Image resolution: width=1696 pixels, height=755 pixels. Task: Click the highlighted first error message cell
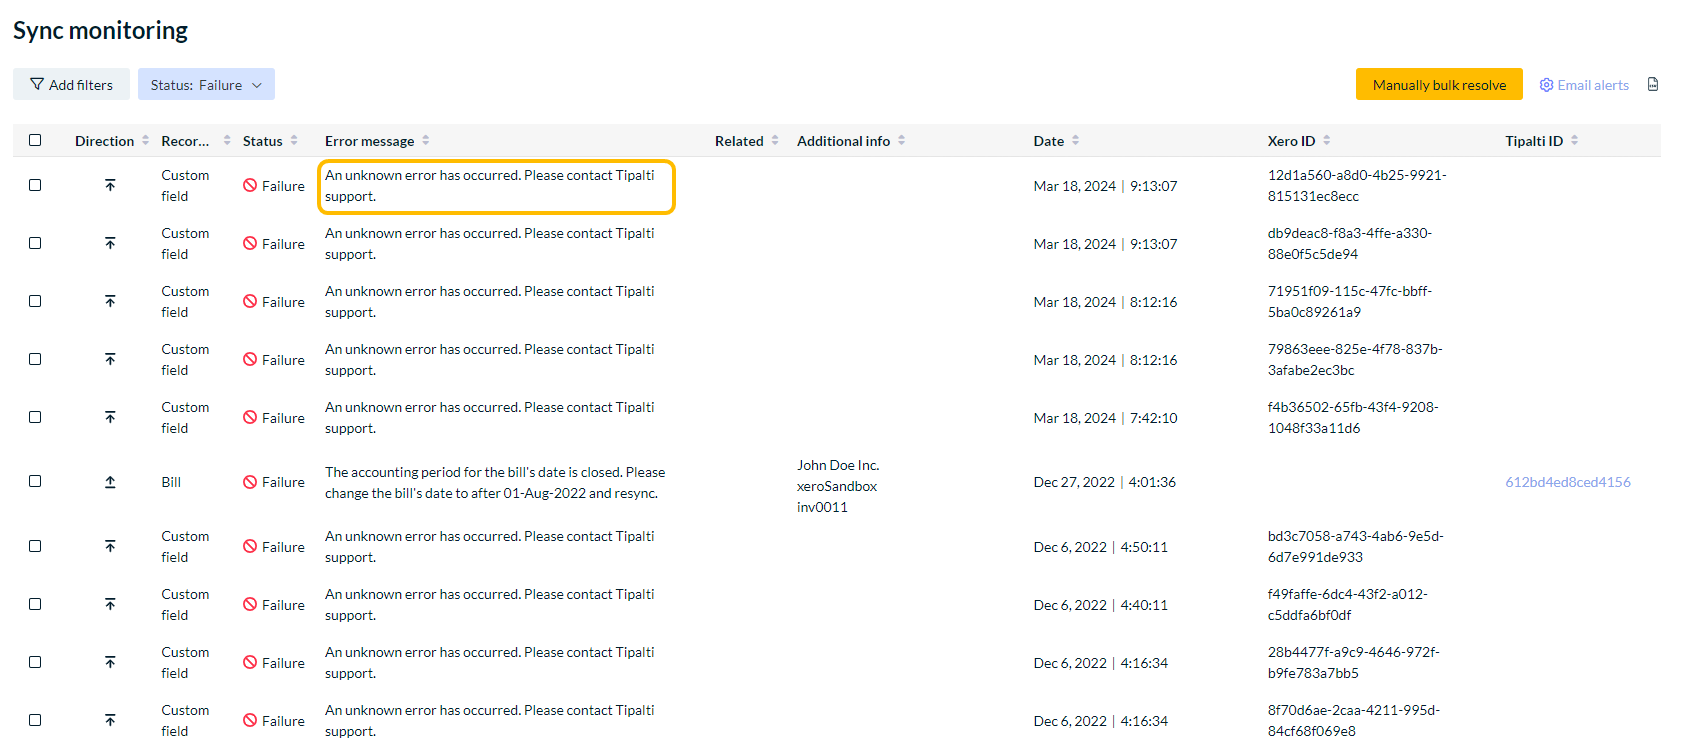496,186
